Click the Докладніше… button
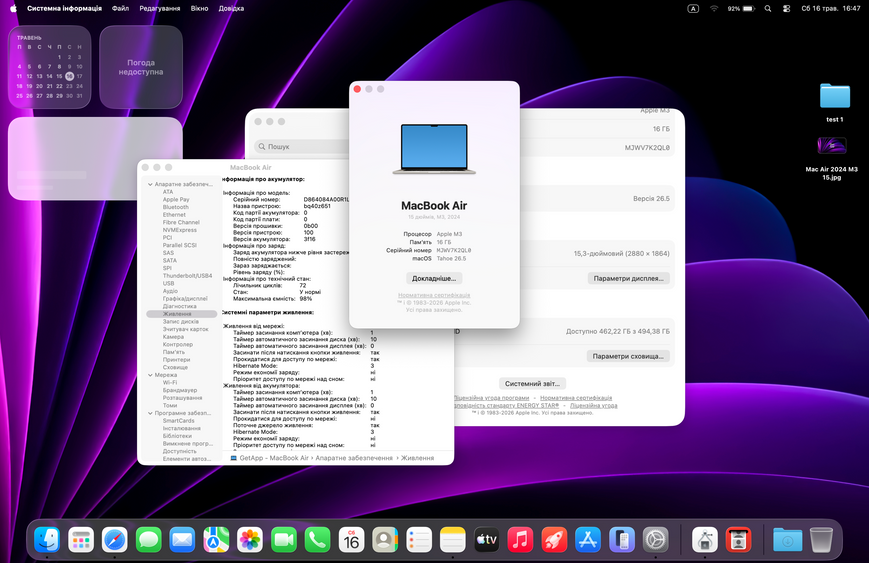 tap(434, 278)
